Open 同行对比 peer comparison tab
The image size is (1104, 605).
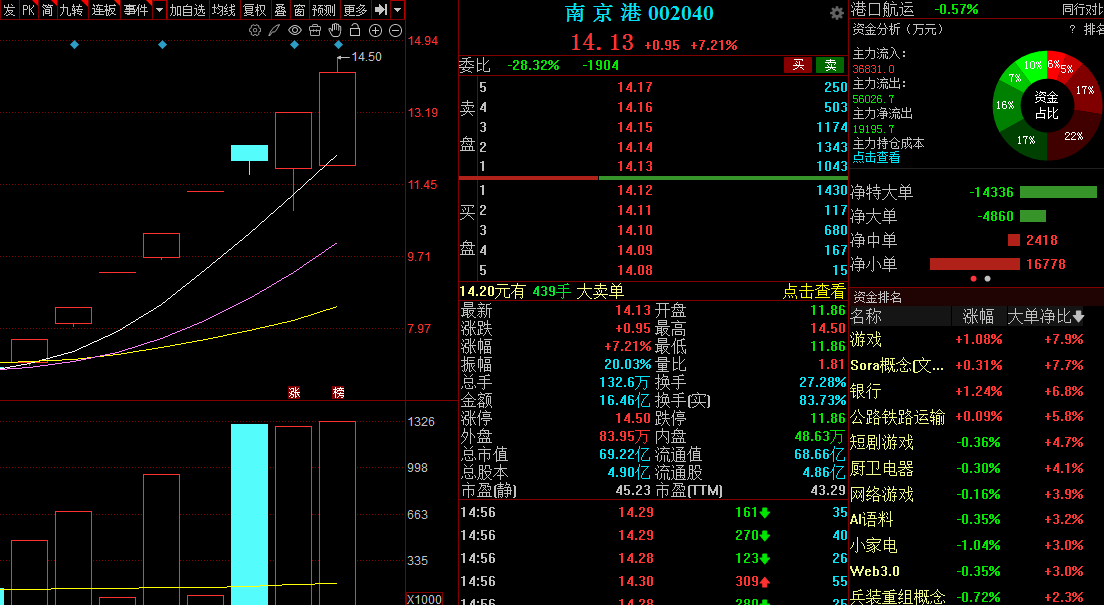coord(1083,9)
